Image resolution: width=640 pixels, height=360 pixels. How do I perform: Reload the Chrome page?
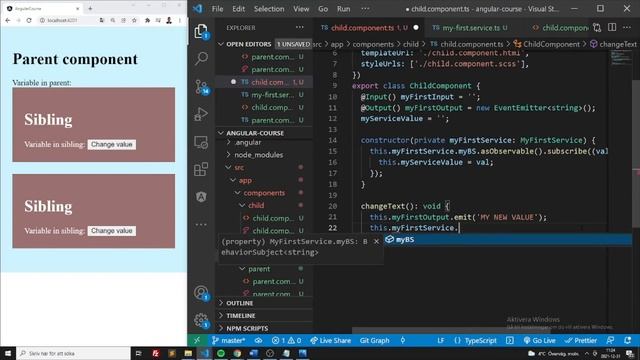tap(29, 20)
